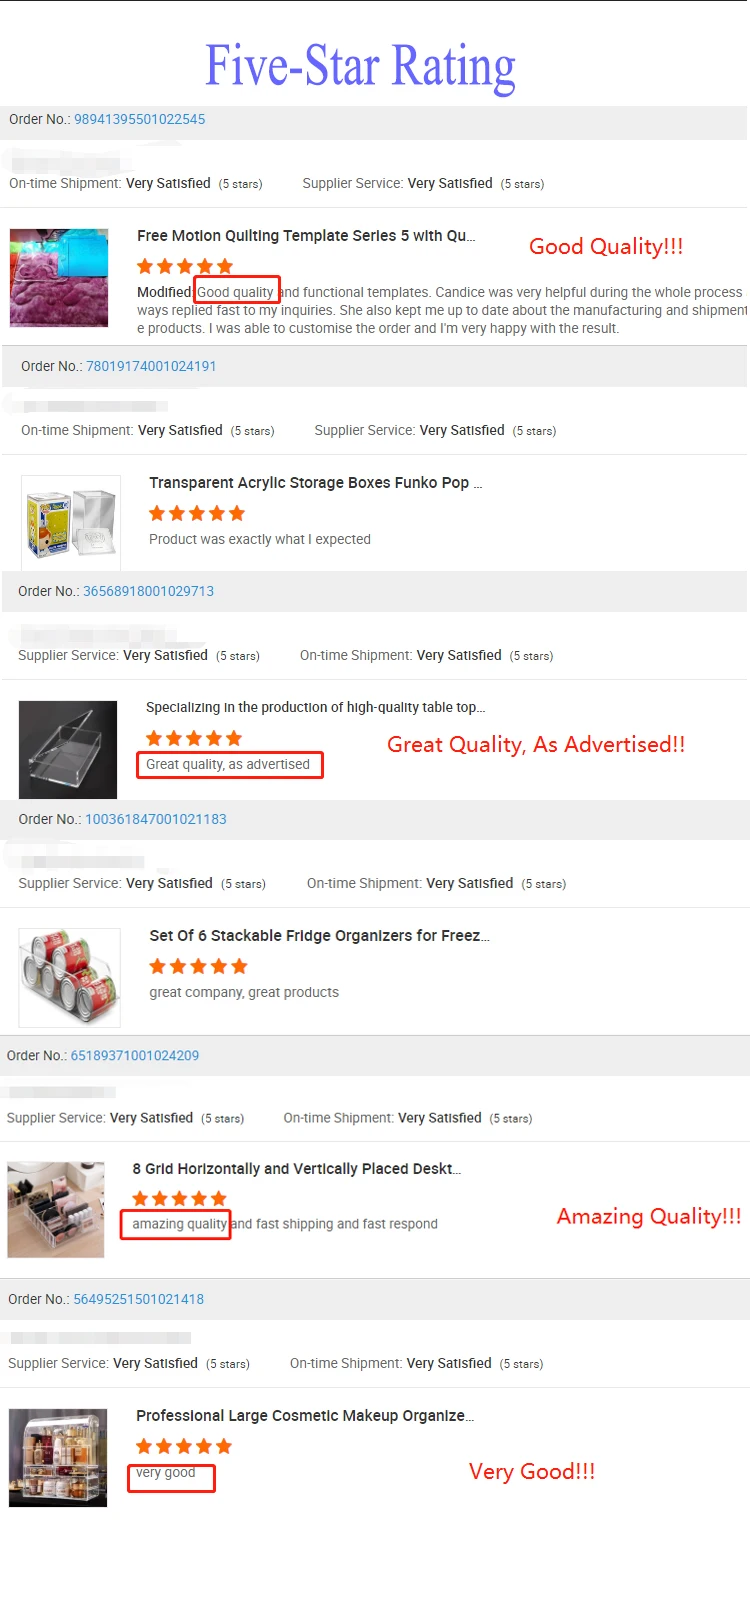Click the stars below Transparent Acrylic Storage Boxes

click(197, 513)
